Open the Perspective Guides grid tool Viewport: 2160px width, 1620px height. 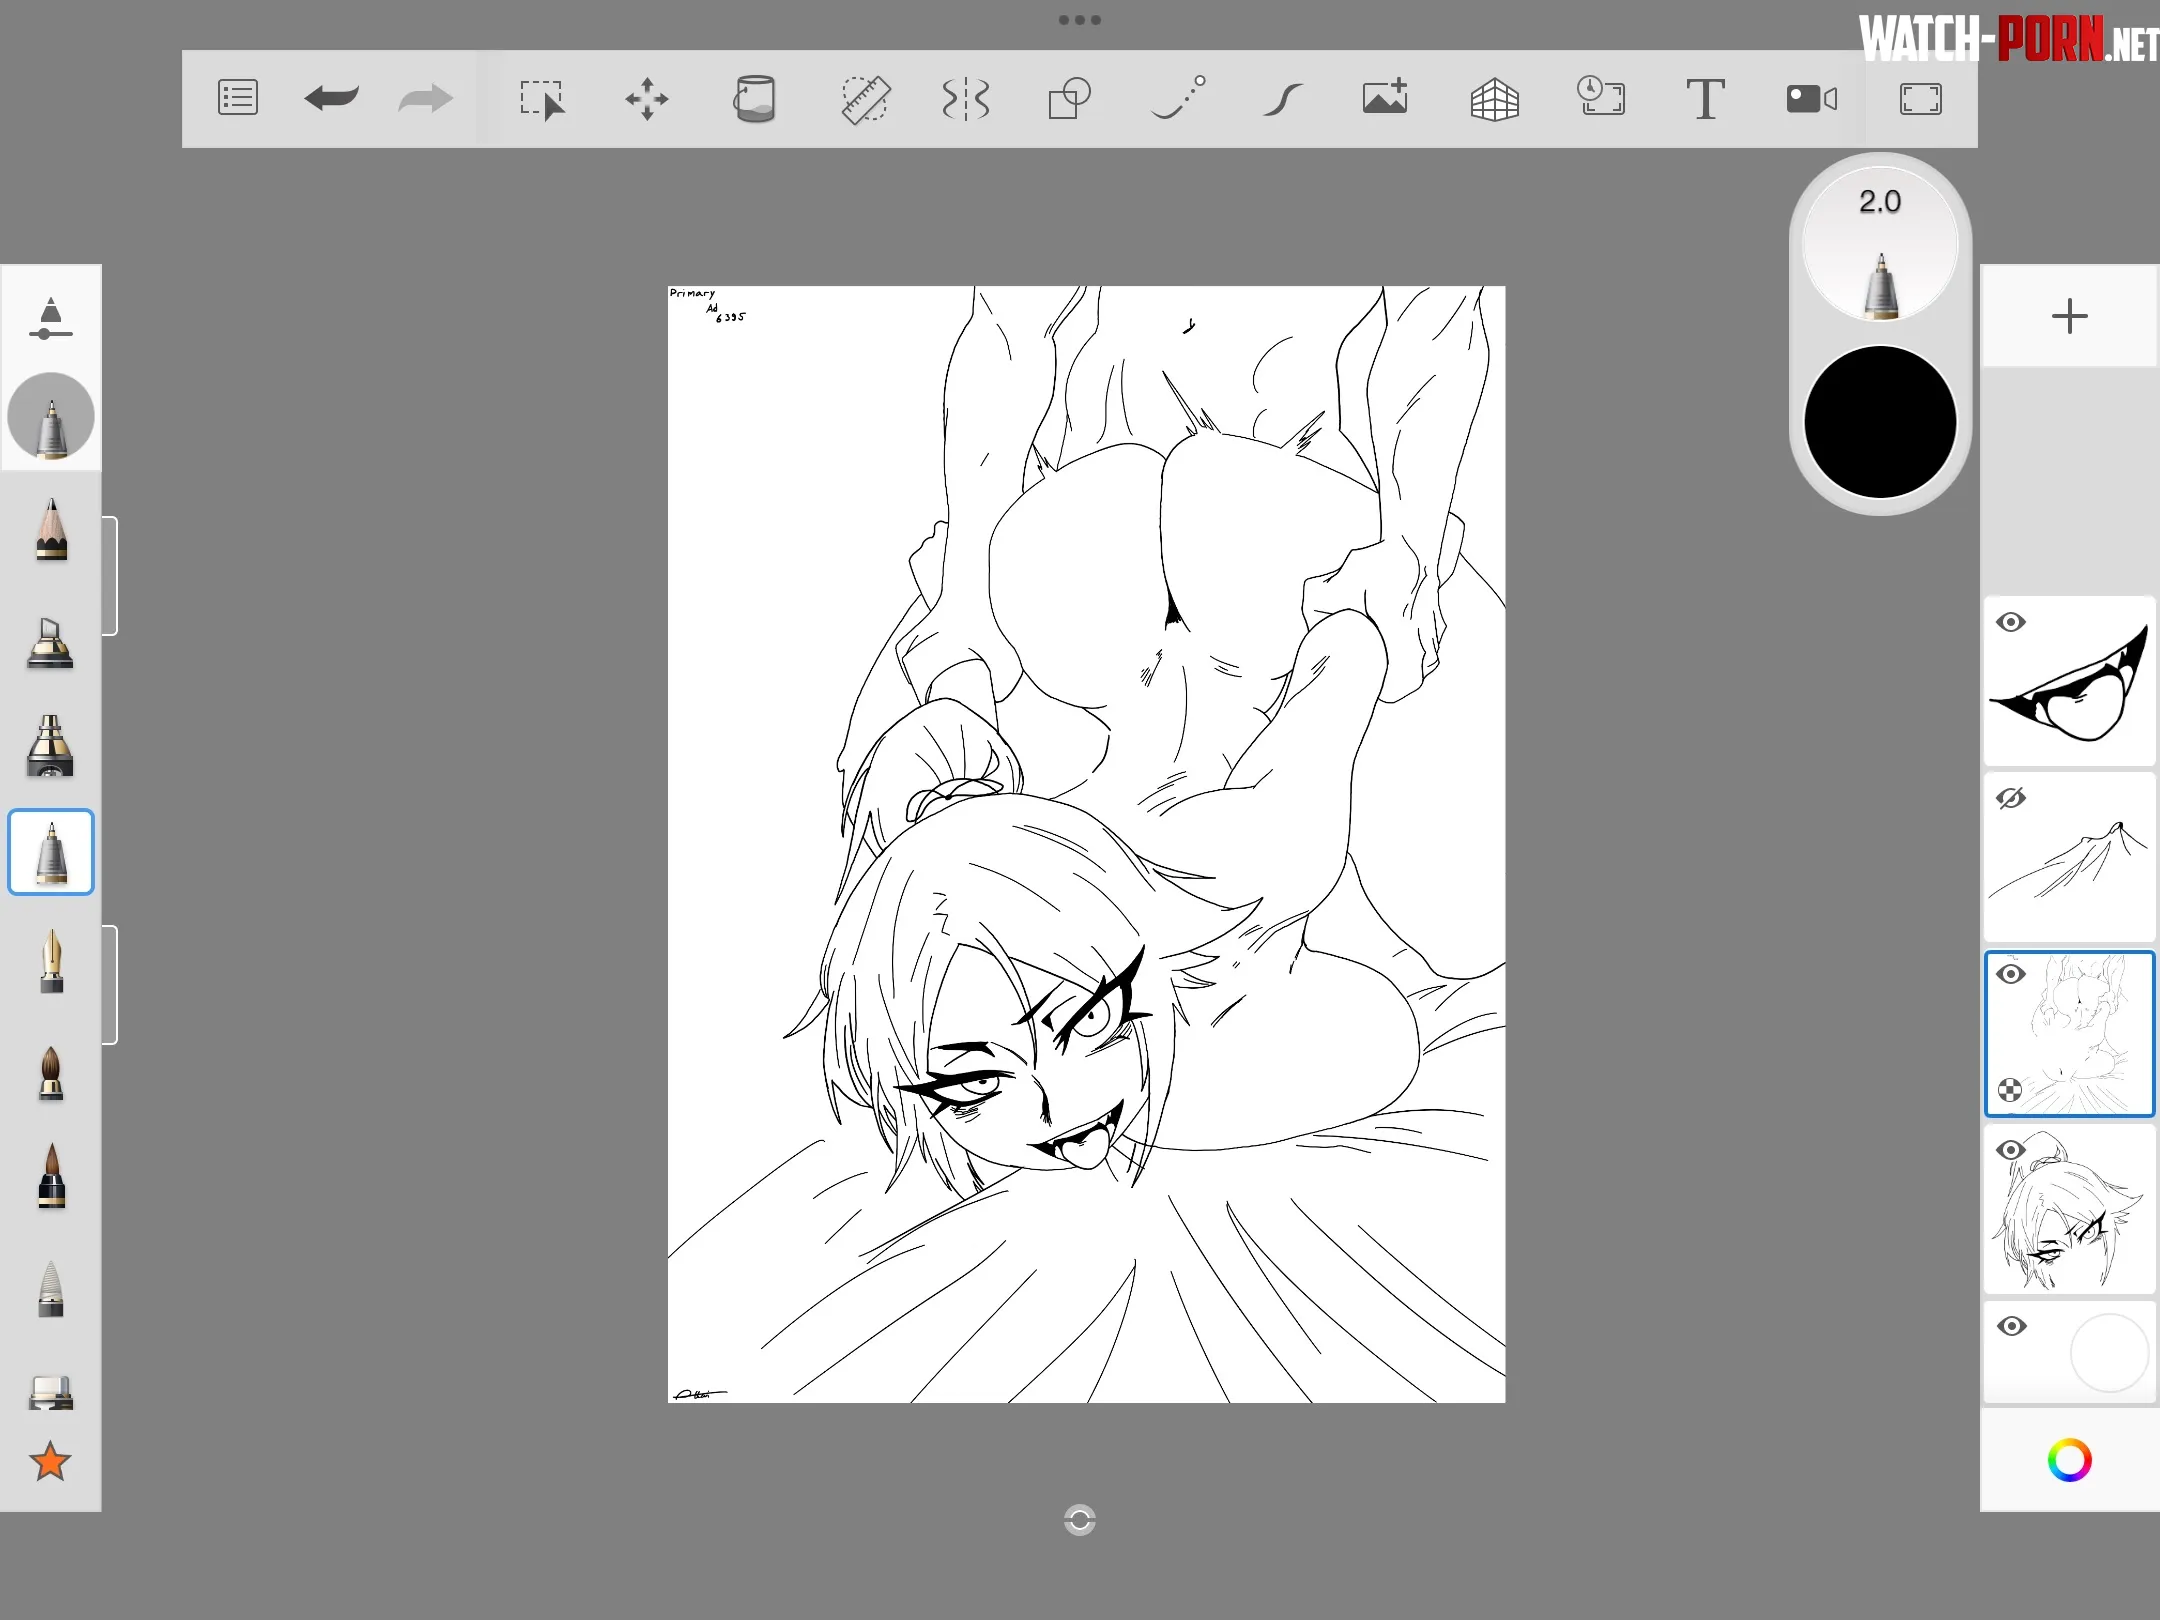(1495, 99)
